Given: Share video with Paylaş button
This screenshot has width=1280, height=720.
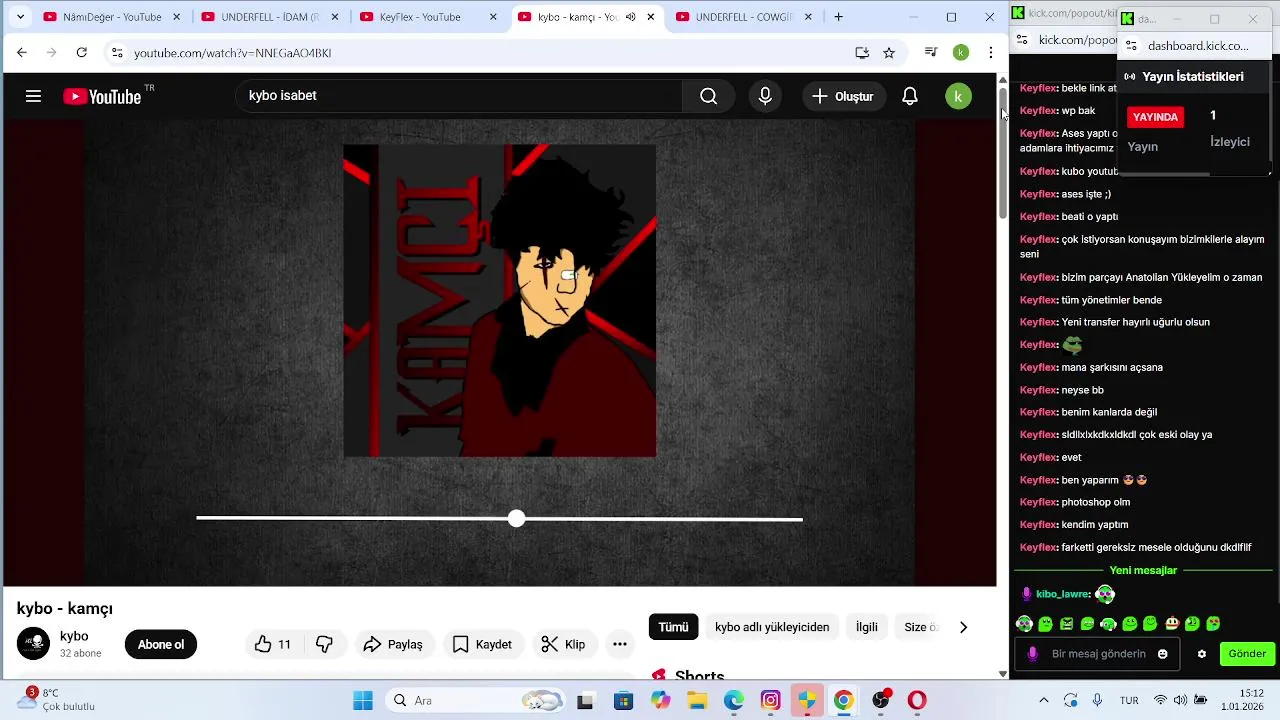Looking at the screenshot, I should coord(393,644).
